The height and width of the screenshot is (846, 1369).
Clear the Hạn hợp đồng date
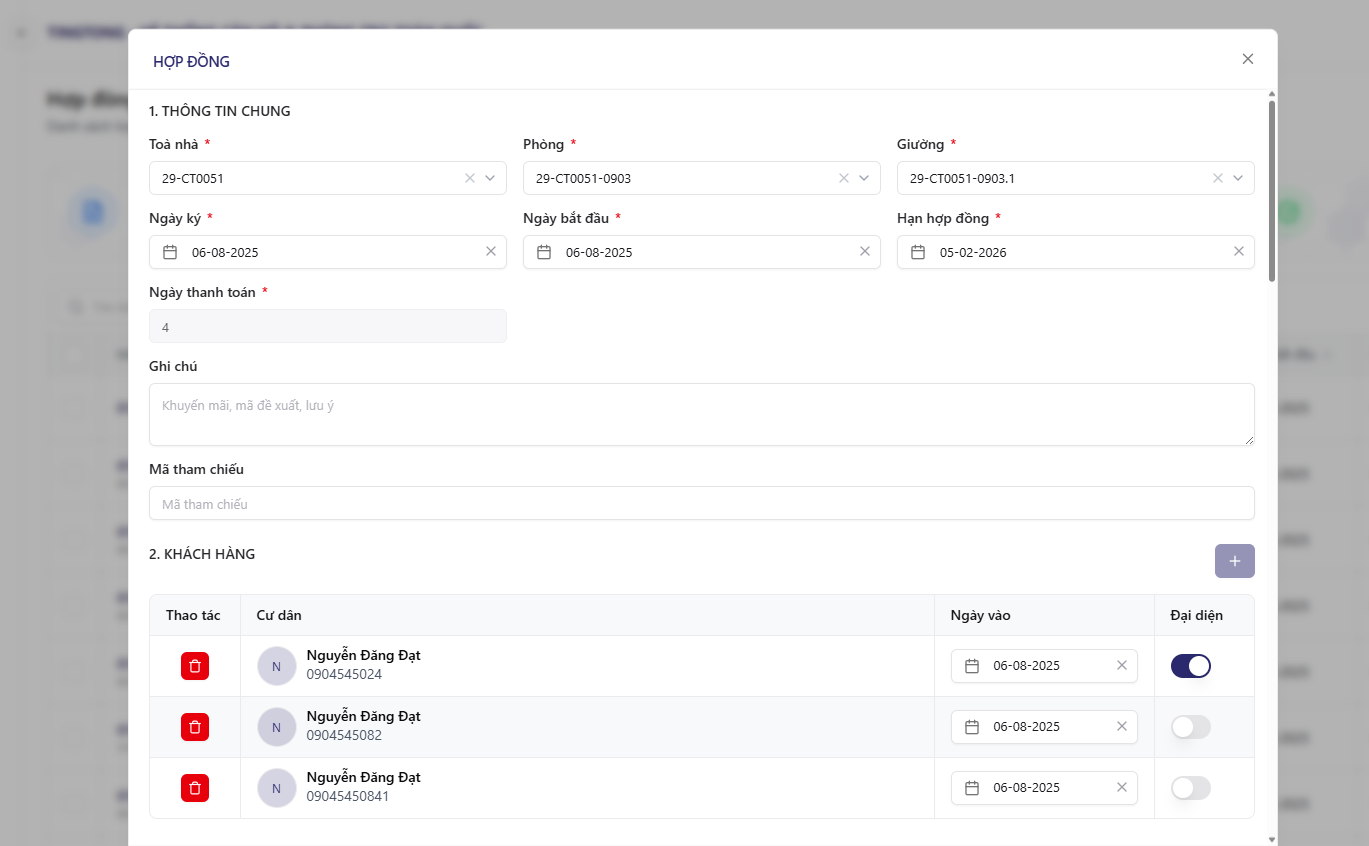(x=1239, y=252)
